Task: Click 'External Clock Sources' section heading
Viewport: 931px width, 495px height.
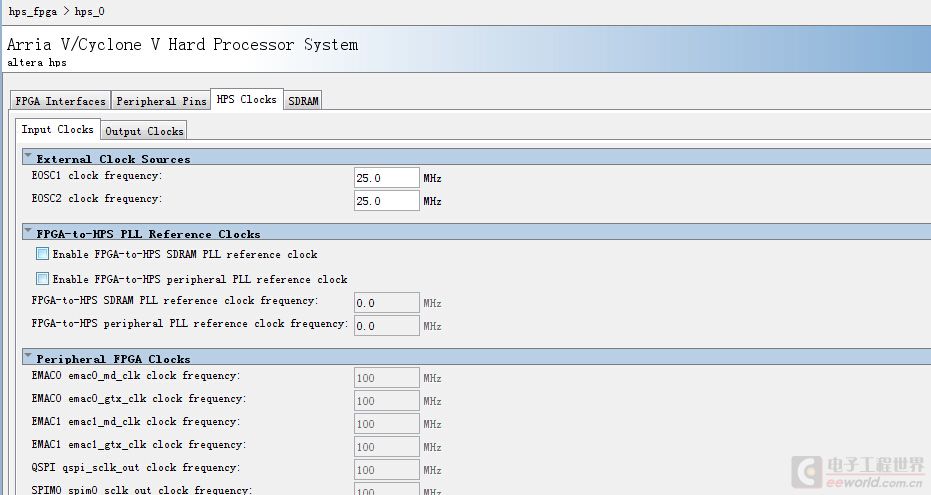Action: [113, 159]
